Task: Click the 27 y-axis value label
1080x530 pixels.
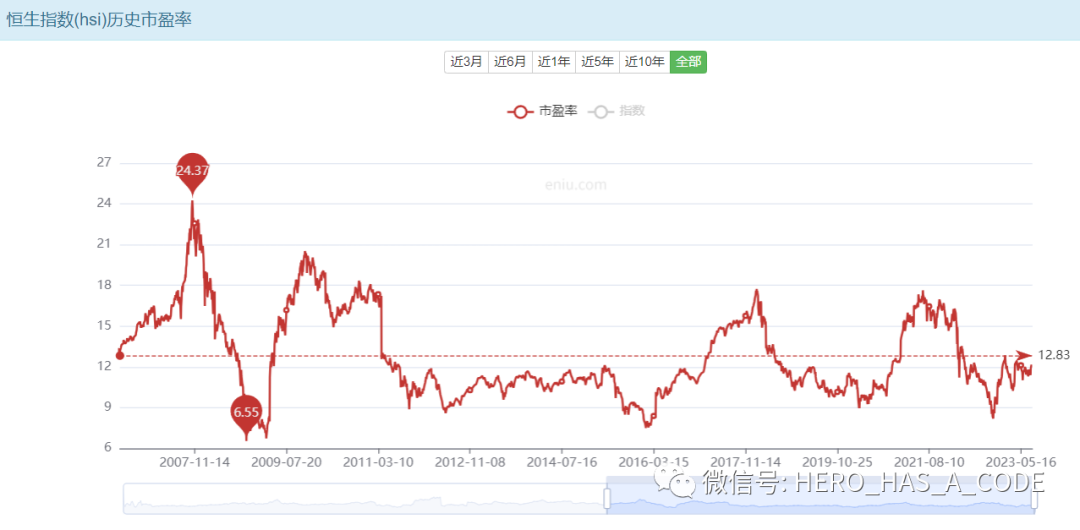Action: (105, 163)
